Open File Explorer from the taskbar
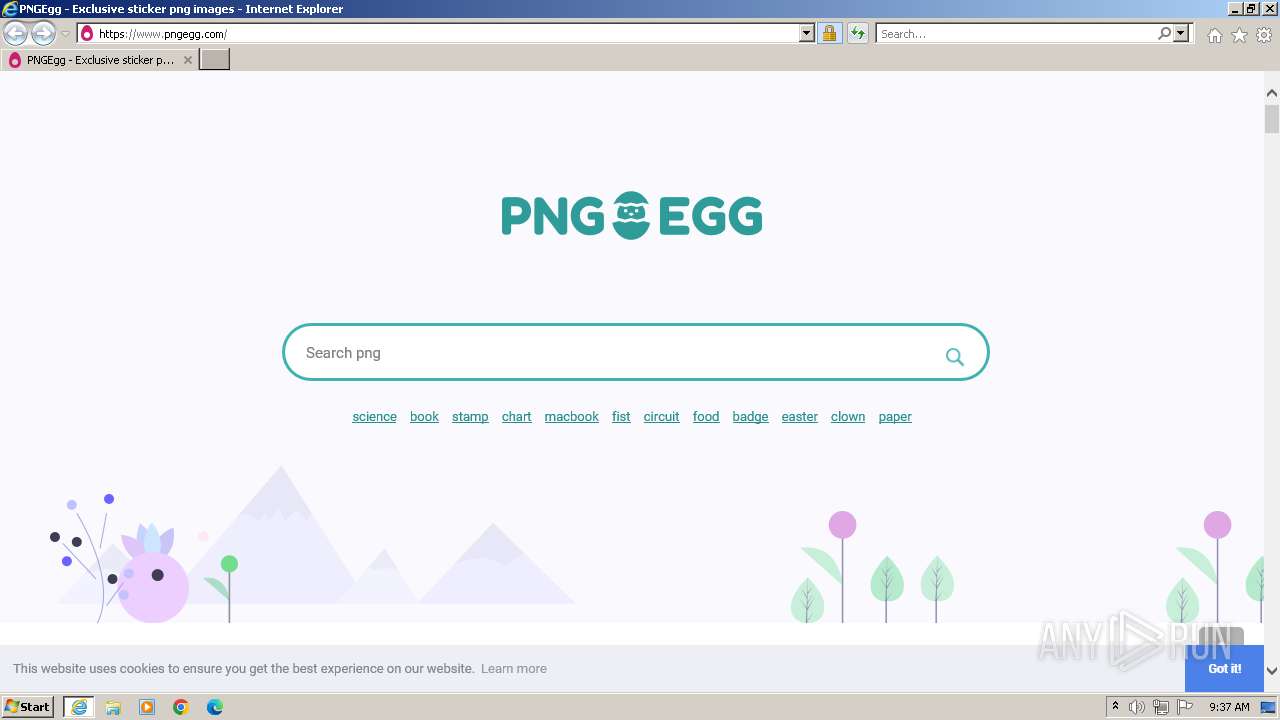Viewport: 1280px width, 720px height. tap(113, 707)
